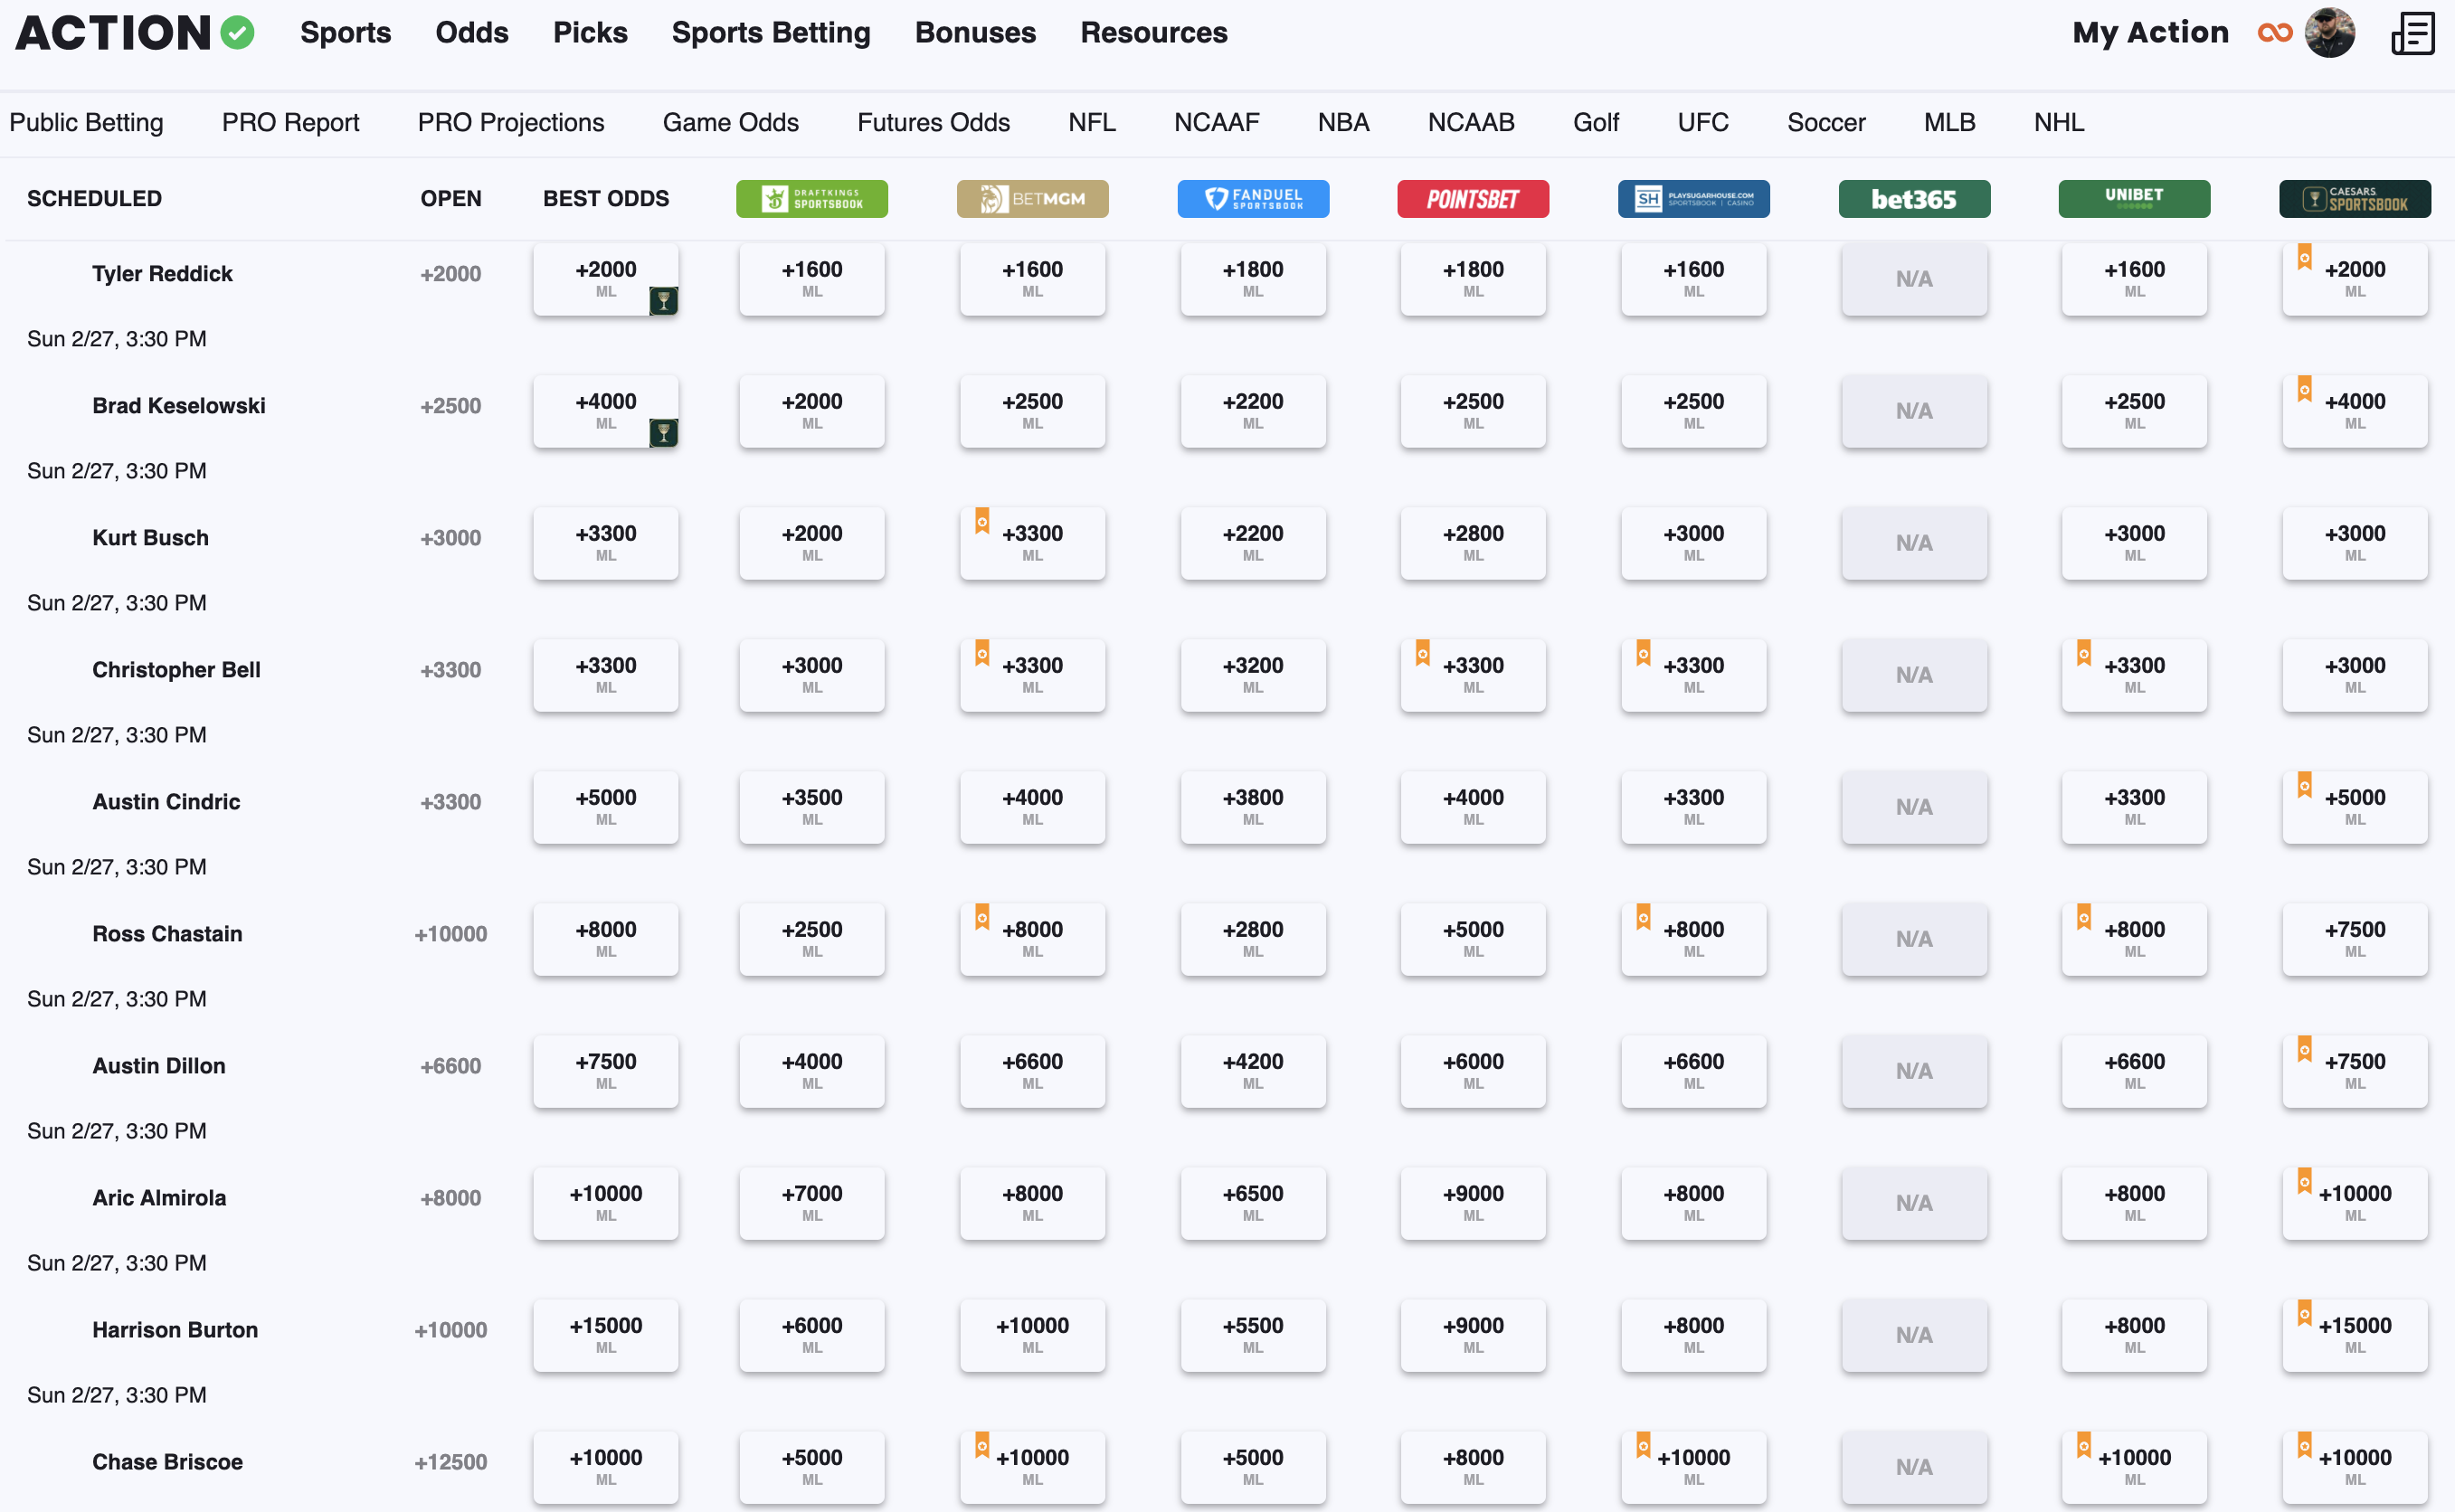2455x1512 pixels.
Task: Open the Sports Betting menu
Action: (770, 33)
